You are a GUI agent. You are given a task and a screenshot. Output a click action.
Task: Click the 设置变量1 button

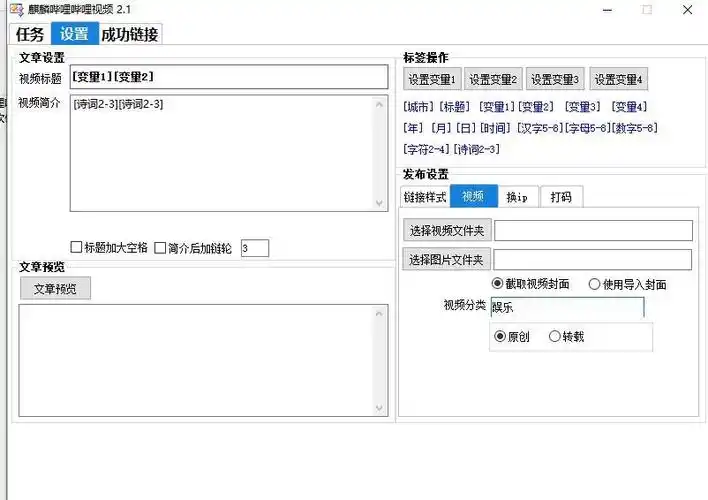coord(432,79)
